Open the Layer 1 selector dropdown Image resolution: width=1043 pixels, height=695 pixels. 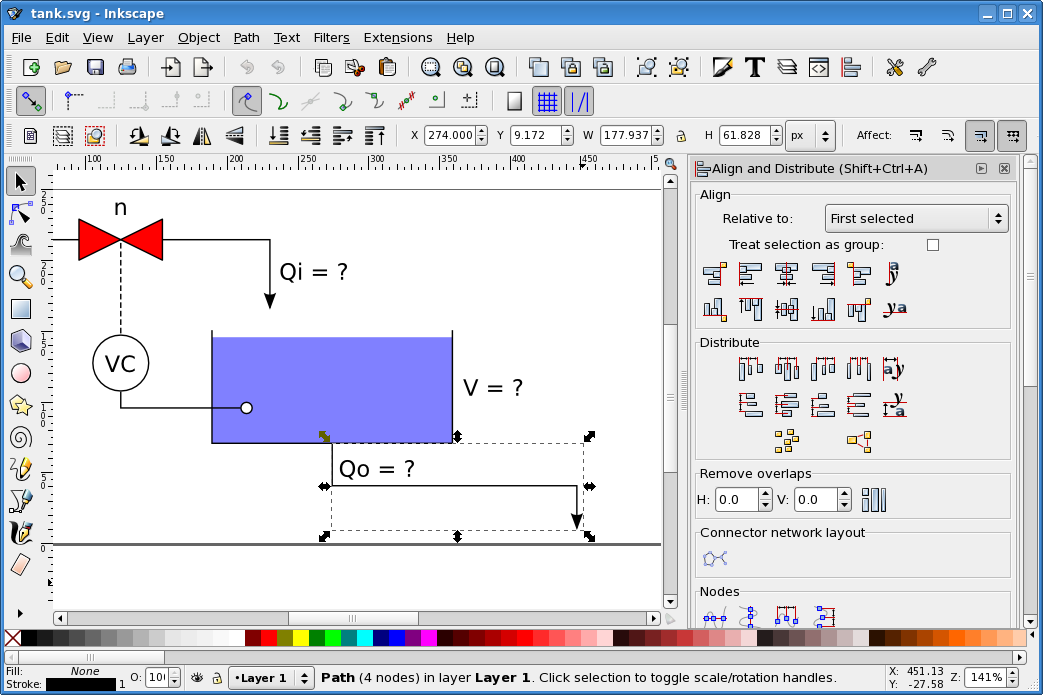(271, 678)
